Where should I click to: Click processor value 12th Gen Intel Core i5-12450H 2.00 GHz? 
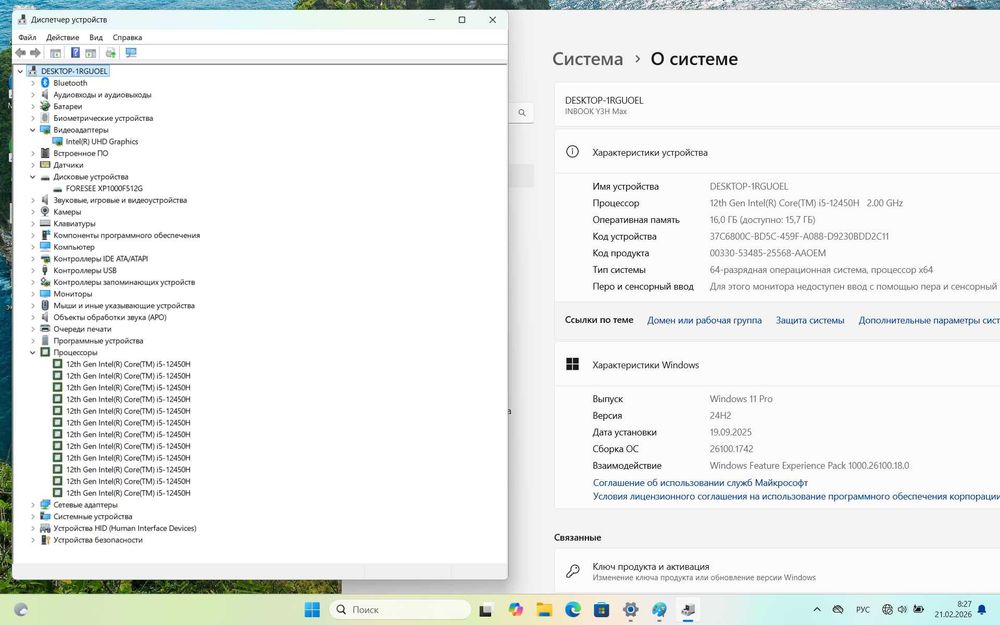point(806,203)
